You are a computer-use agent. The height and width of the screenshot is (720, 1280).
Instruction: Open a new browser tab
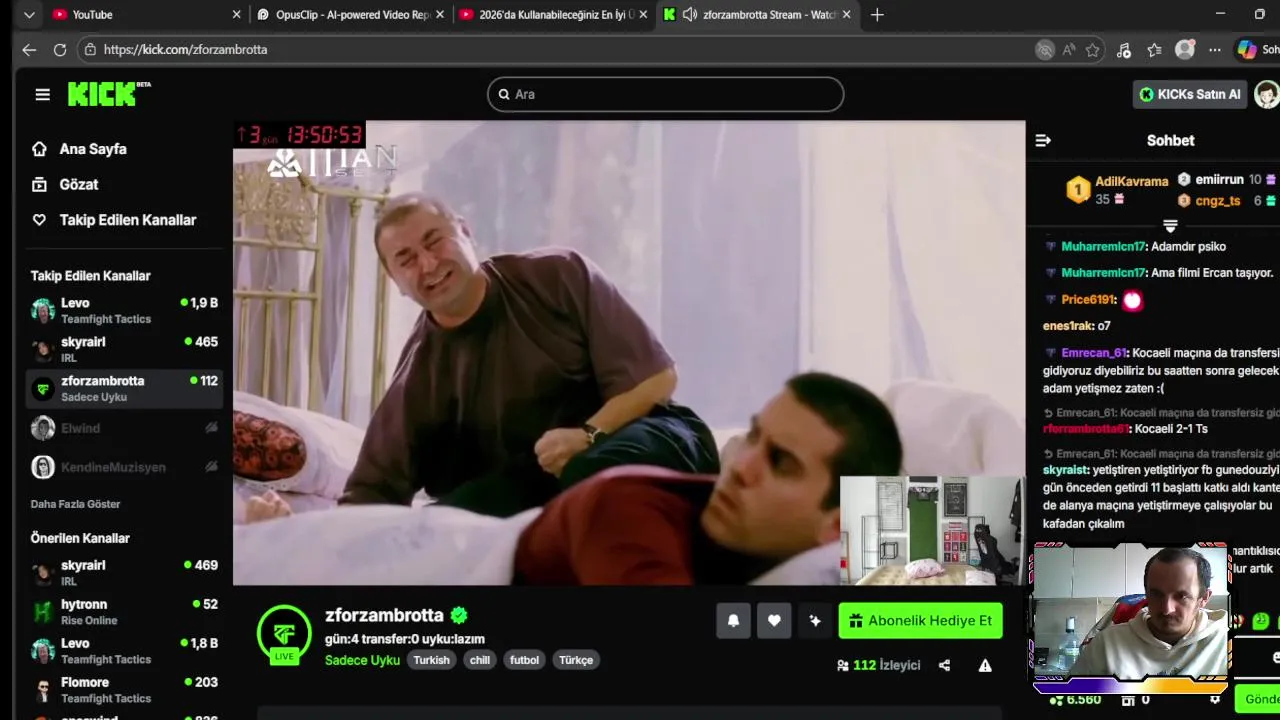click(877, 15)
